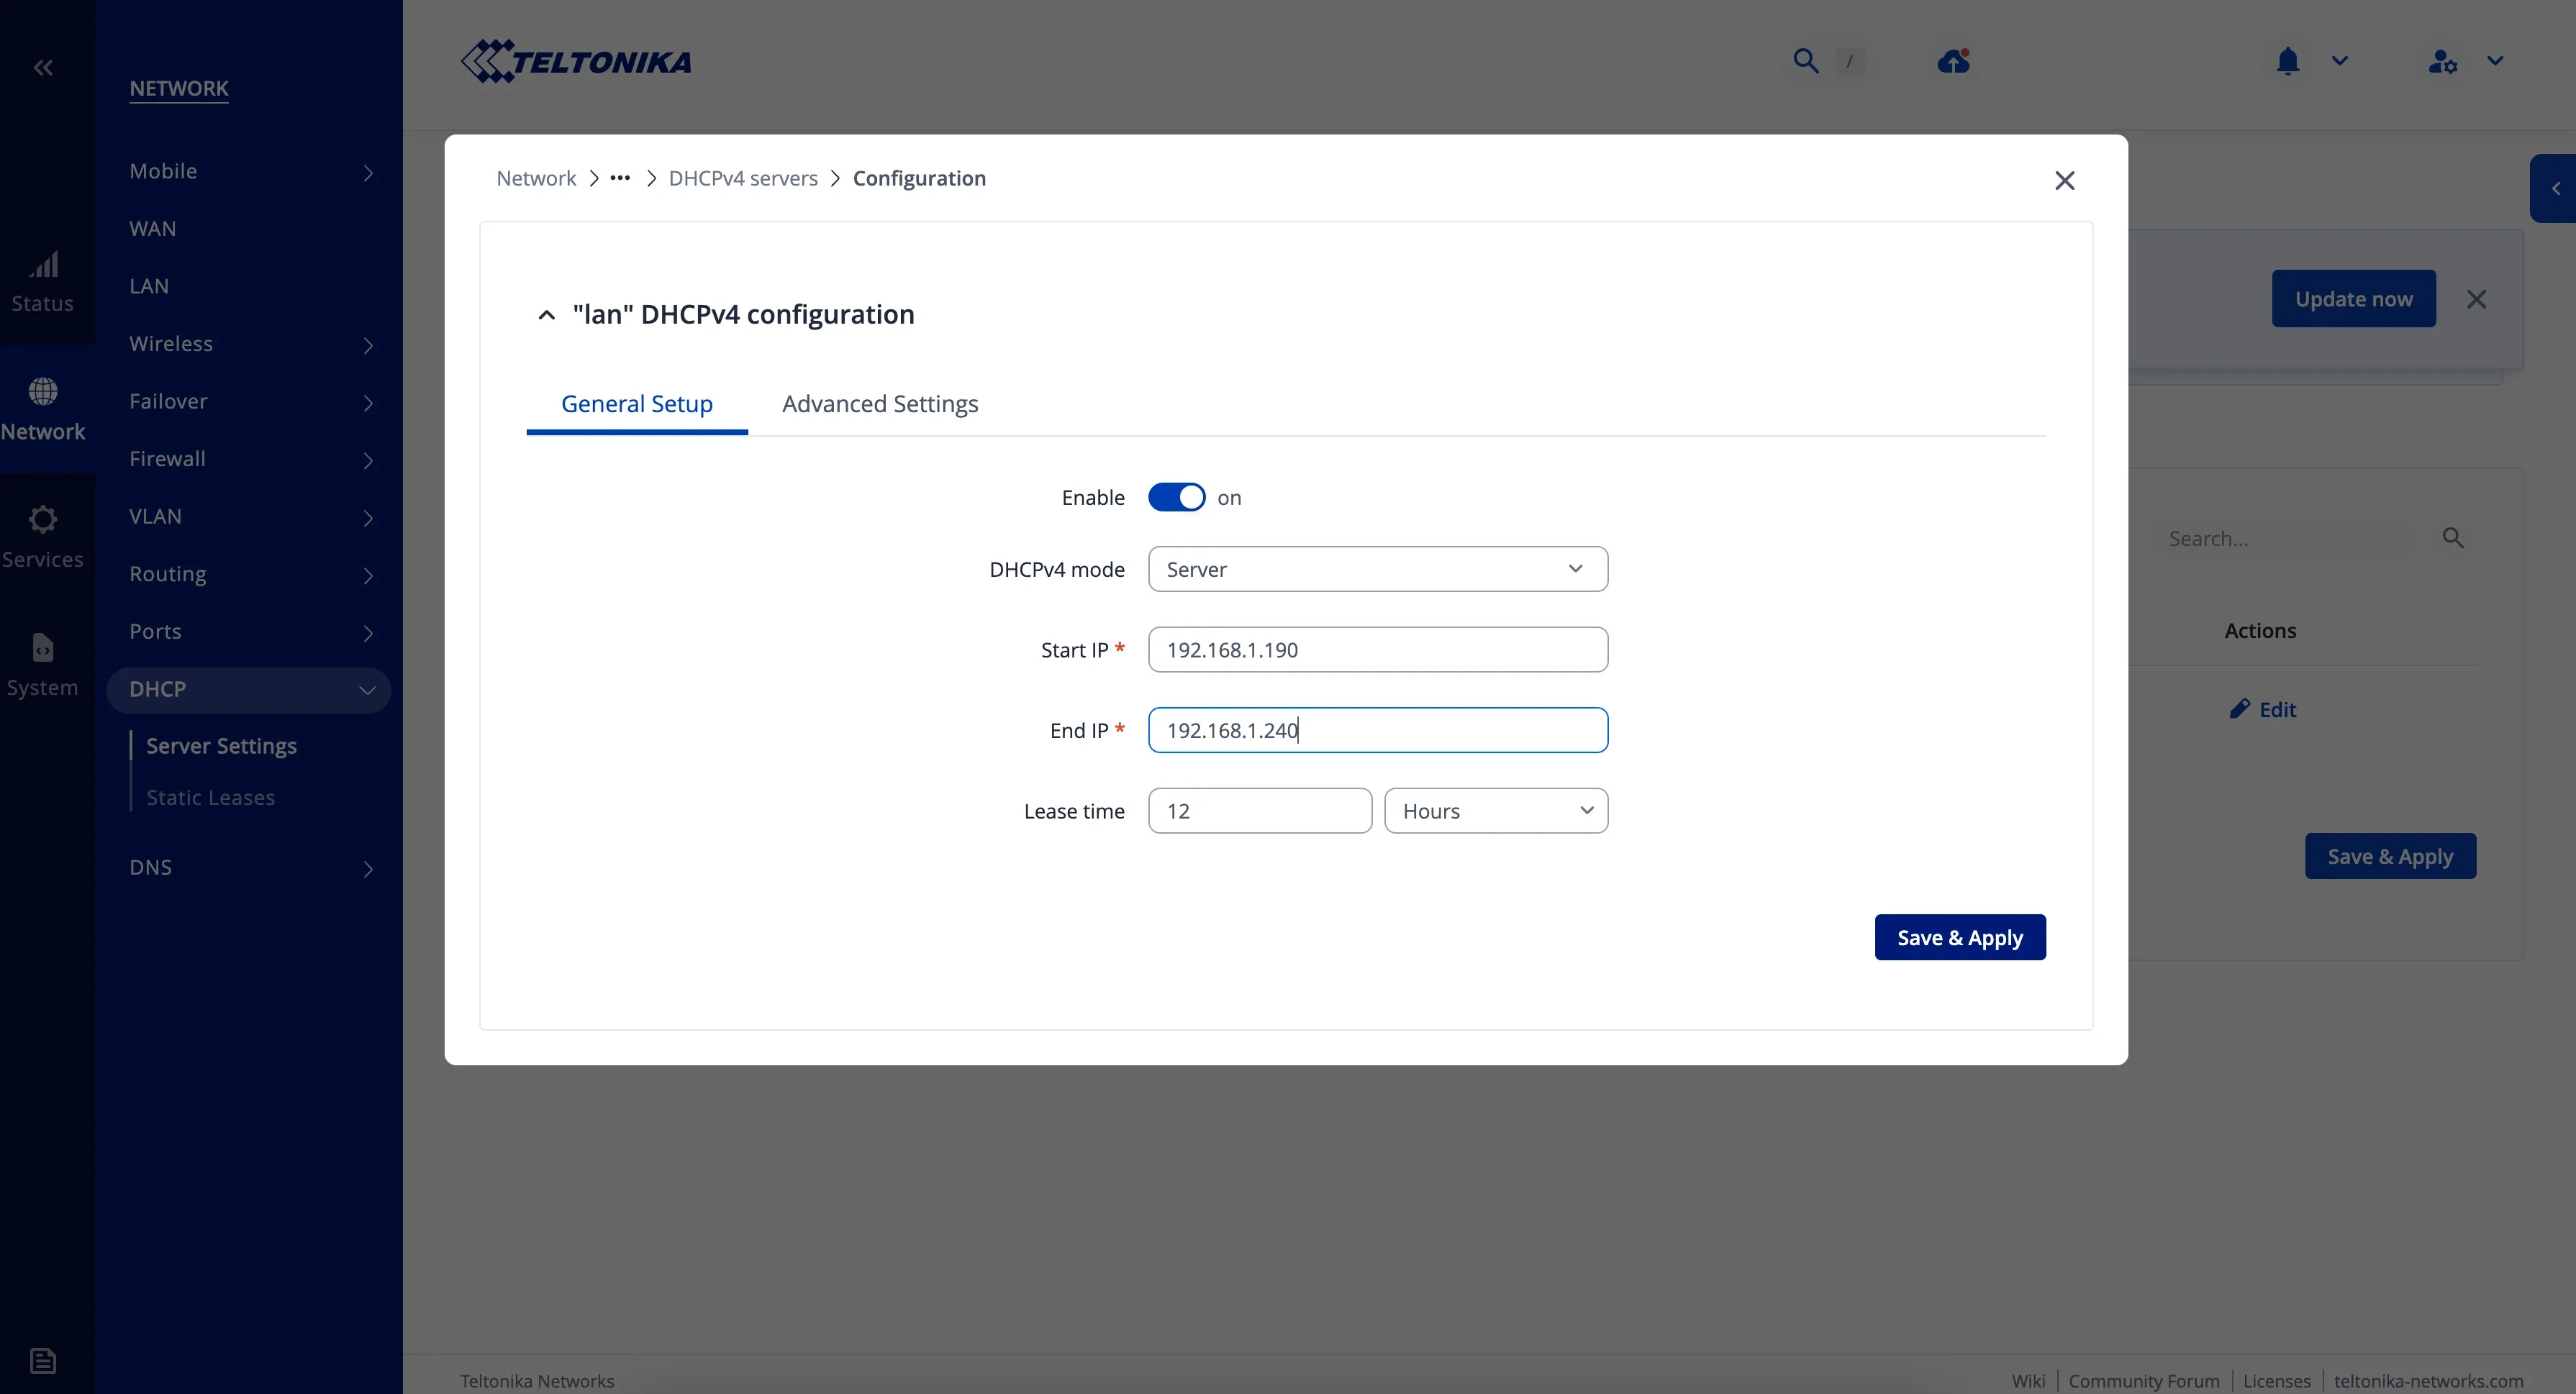Select Server Settings in the sidebar
The image size is (2576, 1394).
pos(221,746)
